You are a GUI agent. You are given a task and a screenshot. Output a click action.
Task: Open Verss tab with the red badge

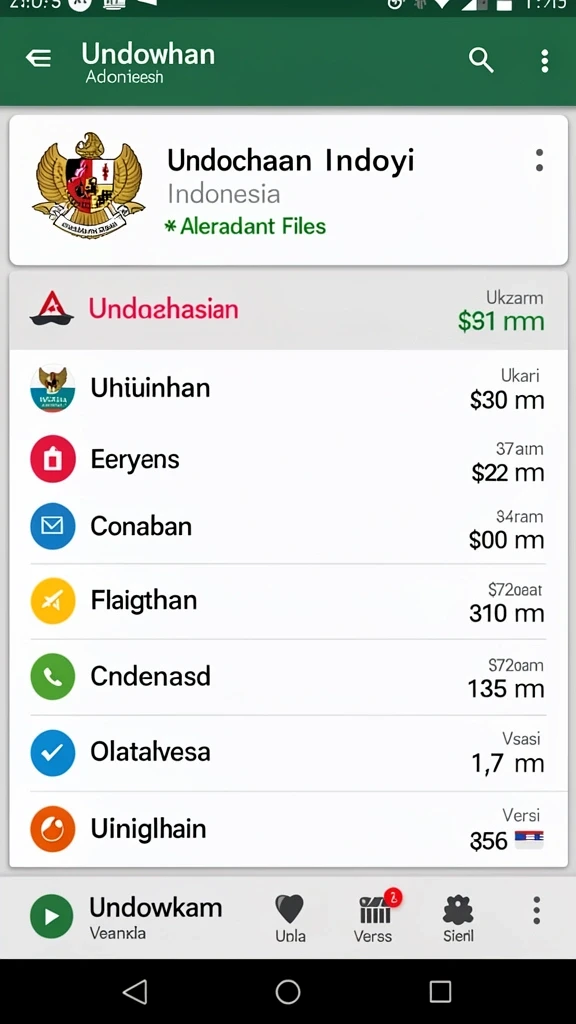tap(377, 910)
